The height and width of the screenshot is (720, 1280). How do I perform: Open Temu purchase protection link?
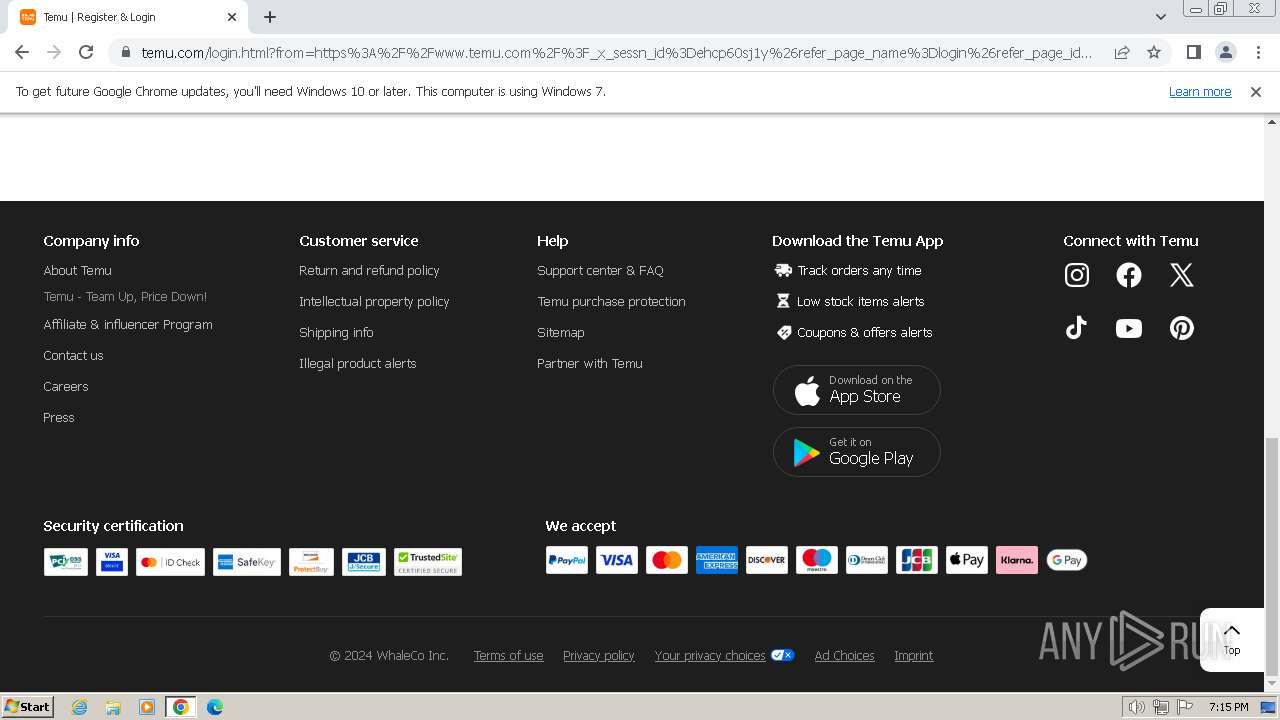[611, 301]
